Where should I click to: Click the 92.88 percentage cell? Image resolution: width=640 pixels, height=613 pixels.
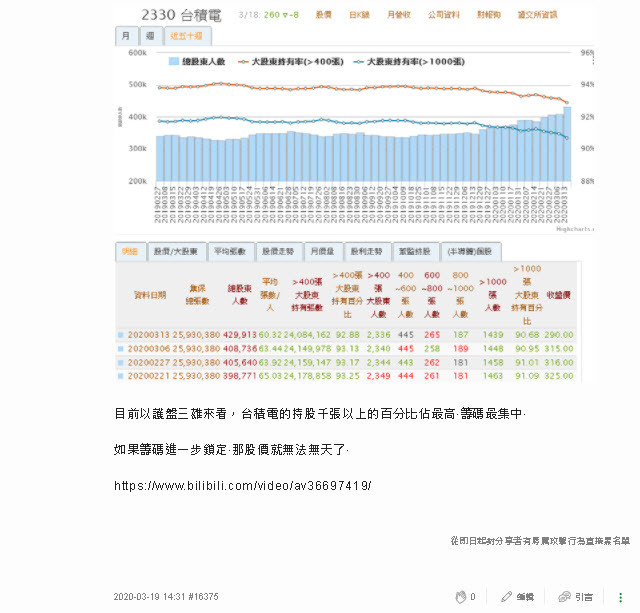[347, 335]
